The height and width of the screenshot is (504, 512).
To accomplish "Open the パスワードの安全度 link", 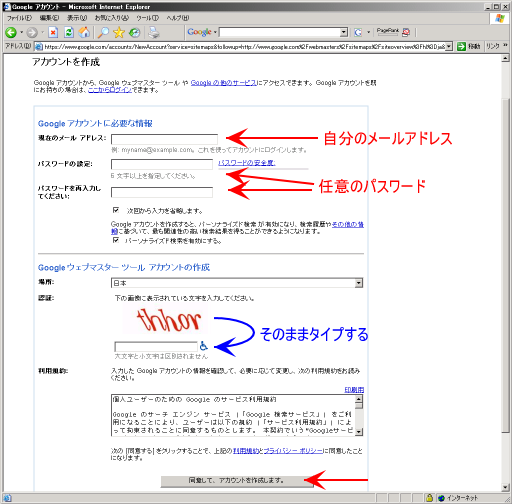I will [247, 163].
